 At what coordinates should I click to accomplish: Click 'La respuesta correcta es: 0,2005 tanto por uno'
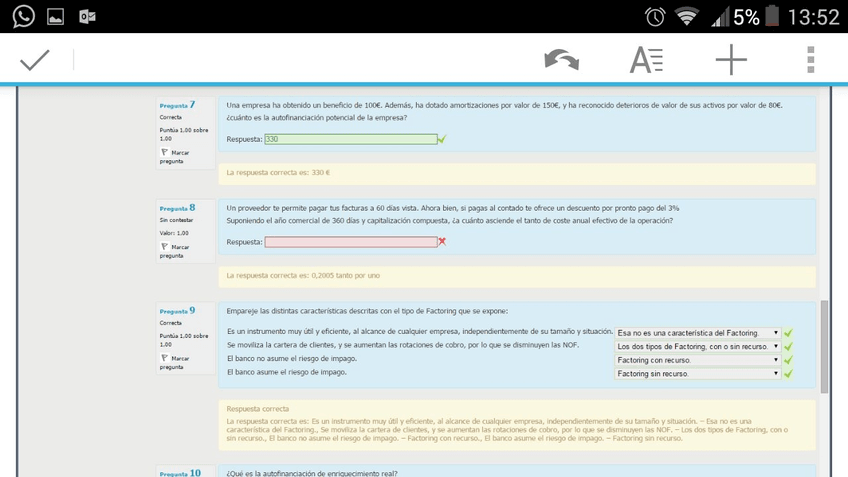303,275
